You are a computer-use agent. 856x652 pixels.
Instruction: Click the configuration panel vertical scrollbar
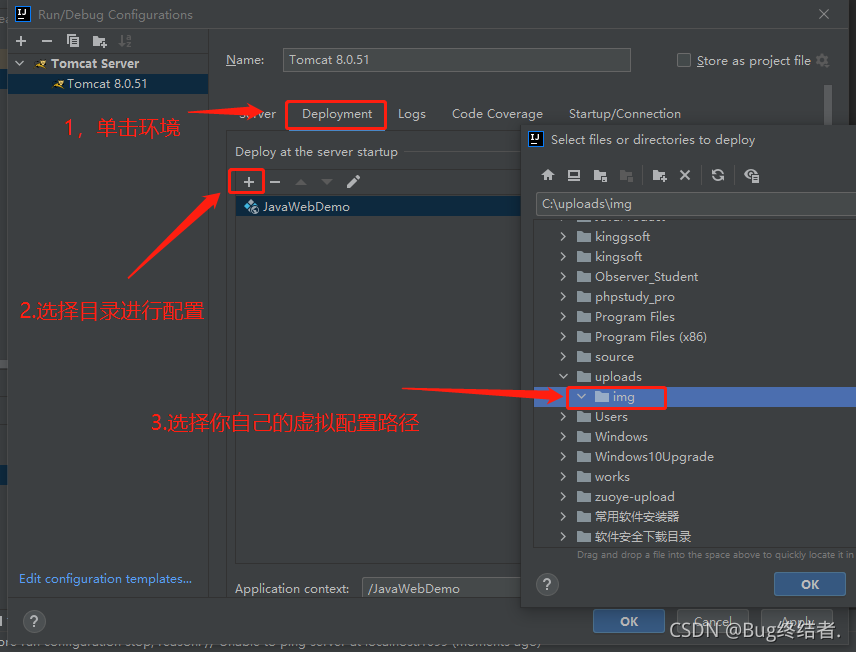point(828,105)
